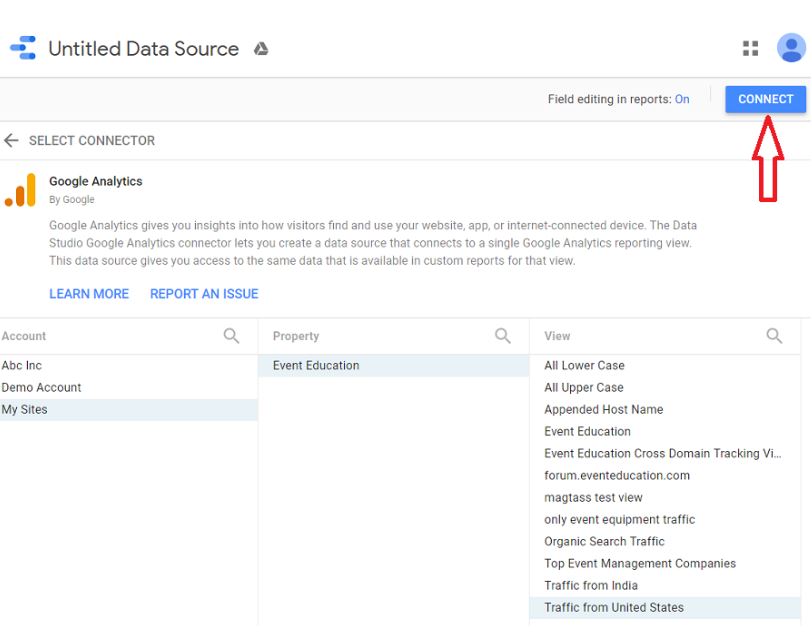This screenshot has height=639, width=812.
Task: Open the REPORT AN ISSUE link
Action: pyautogui.click(x=204, y=294)
